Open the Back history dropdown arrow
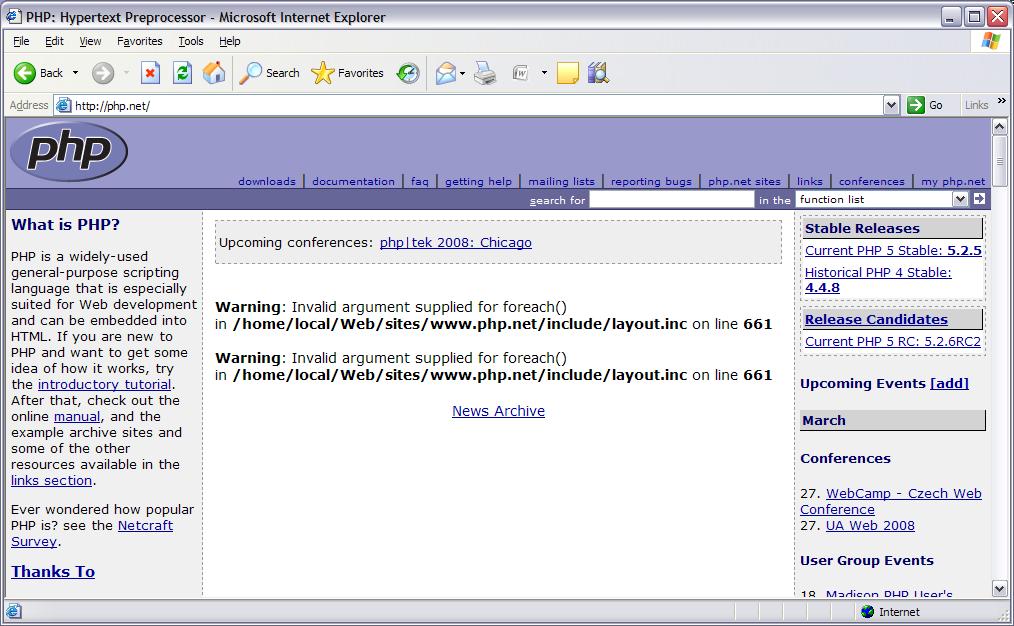The height and width of the screenshot is (626, 1014). pos(75,73)
